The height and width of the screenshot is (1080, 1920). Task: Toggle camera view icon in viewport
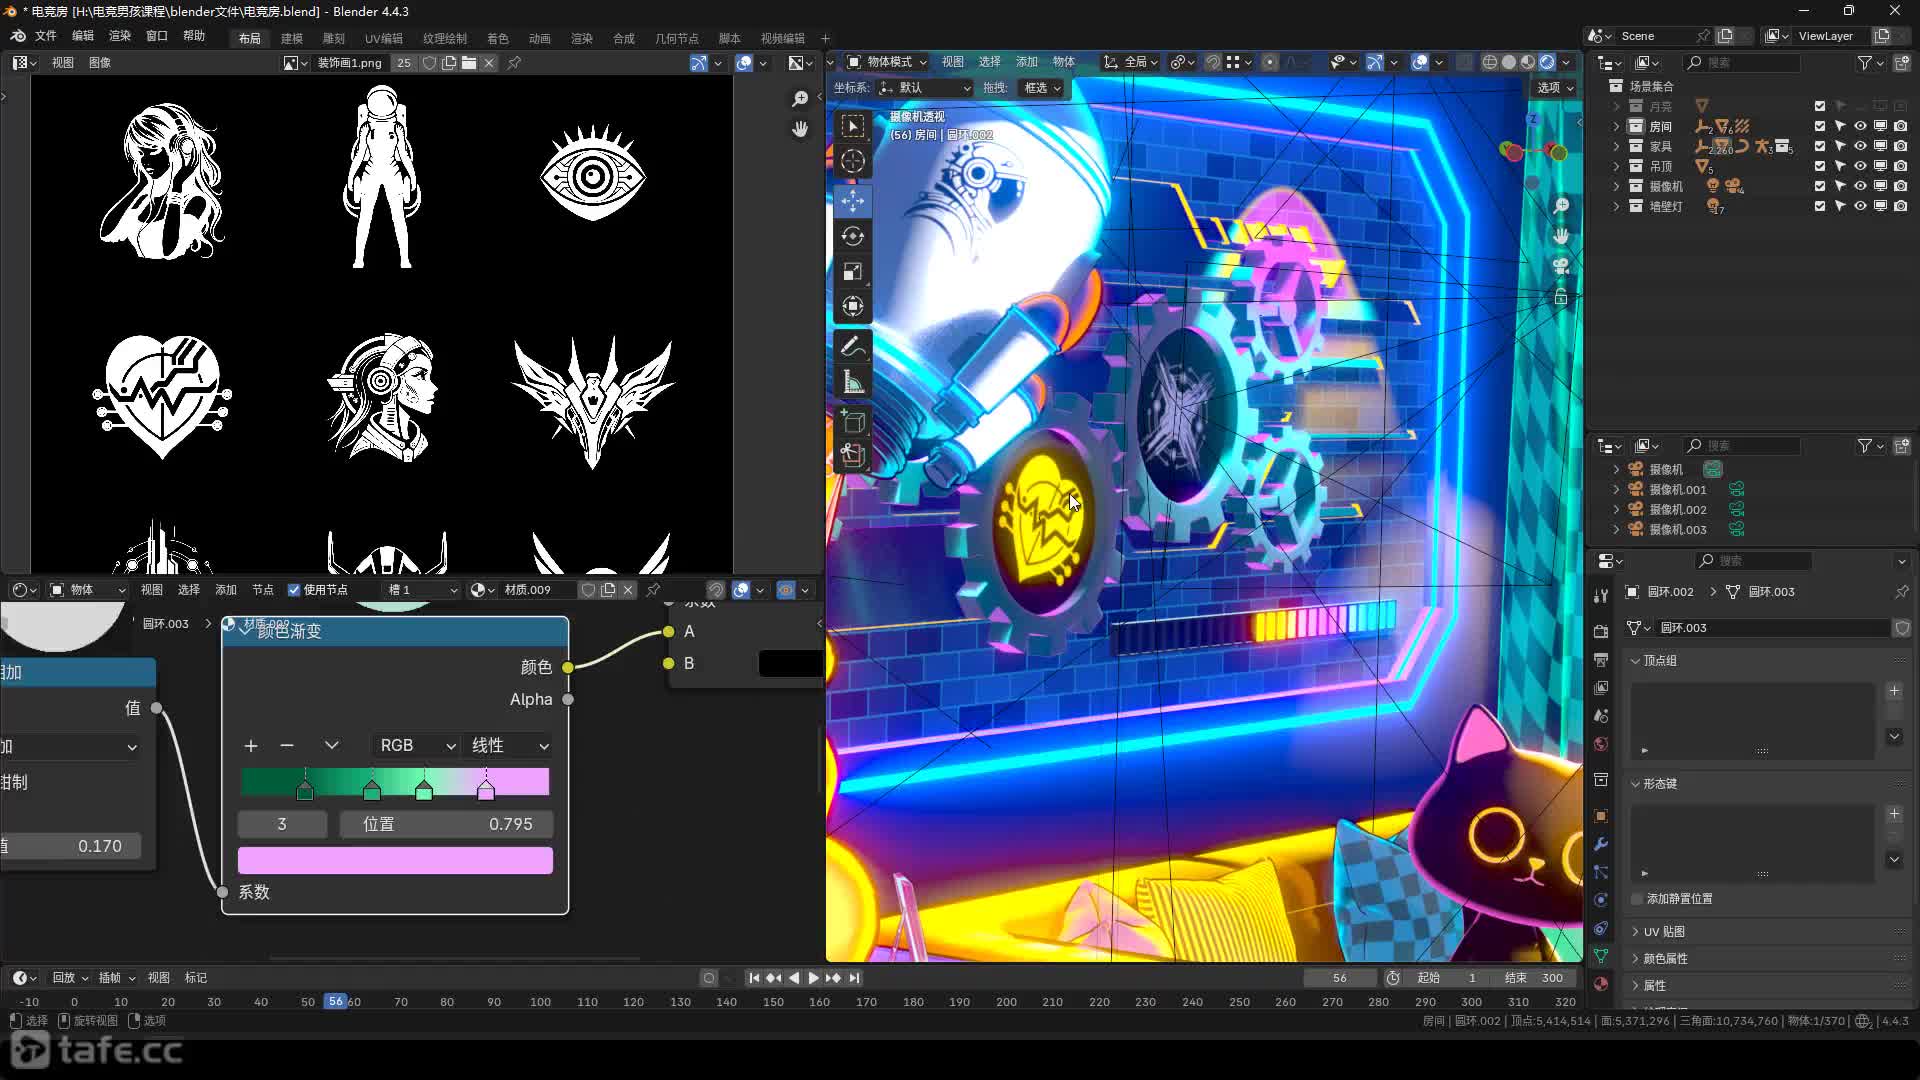point(1561,266)
